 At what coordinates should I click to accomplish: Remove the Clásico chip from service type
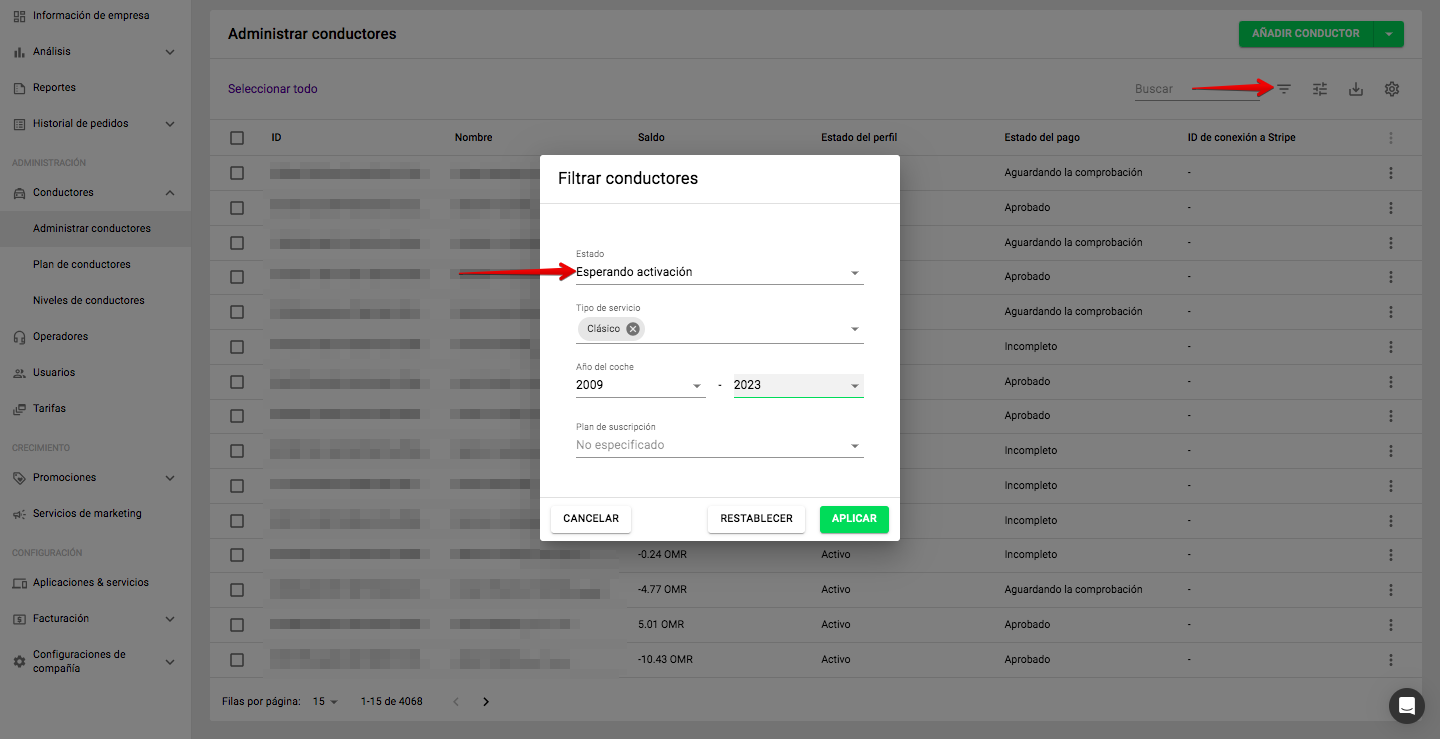[x=633, y=329]
